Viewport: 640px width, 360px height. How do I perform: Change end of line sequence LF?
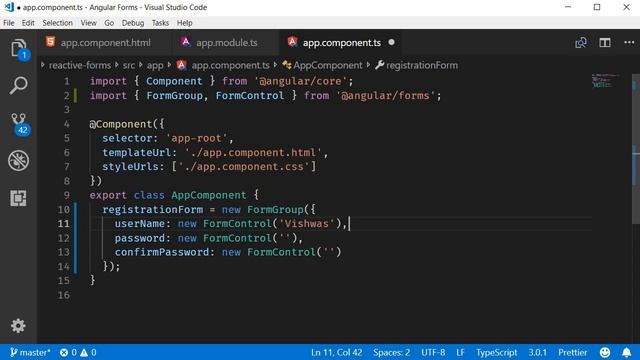(x=460, y=352)
